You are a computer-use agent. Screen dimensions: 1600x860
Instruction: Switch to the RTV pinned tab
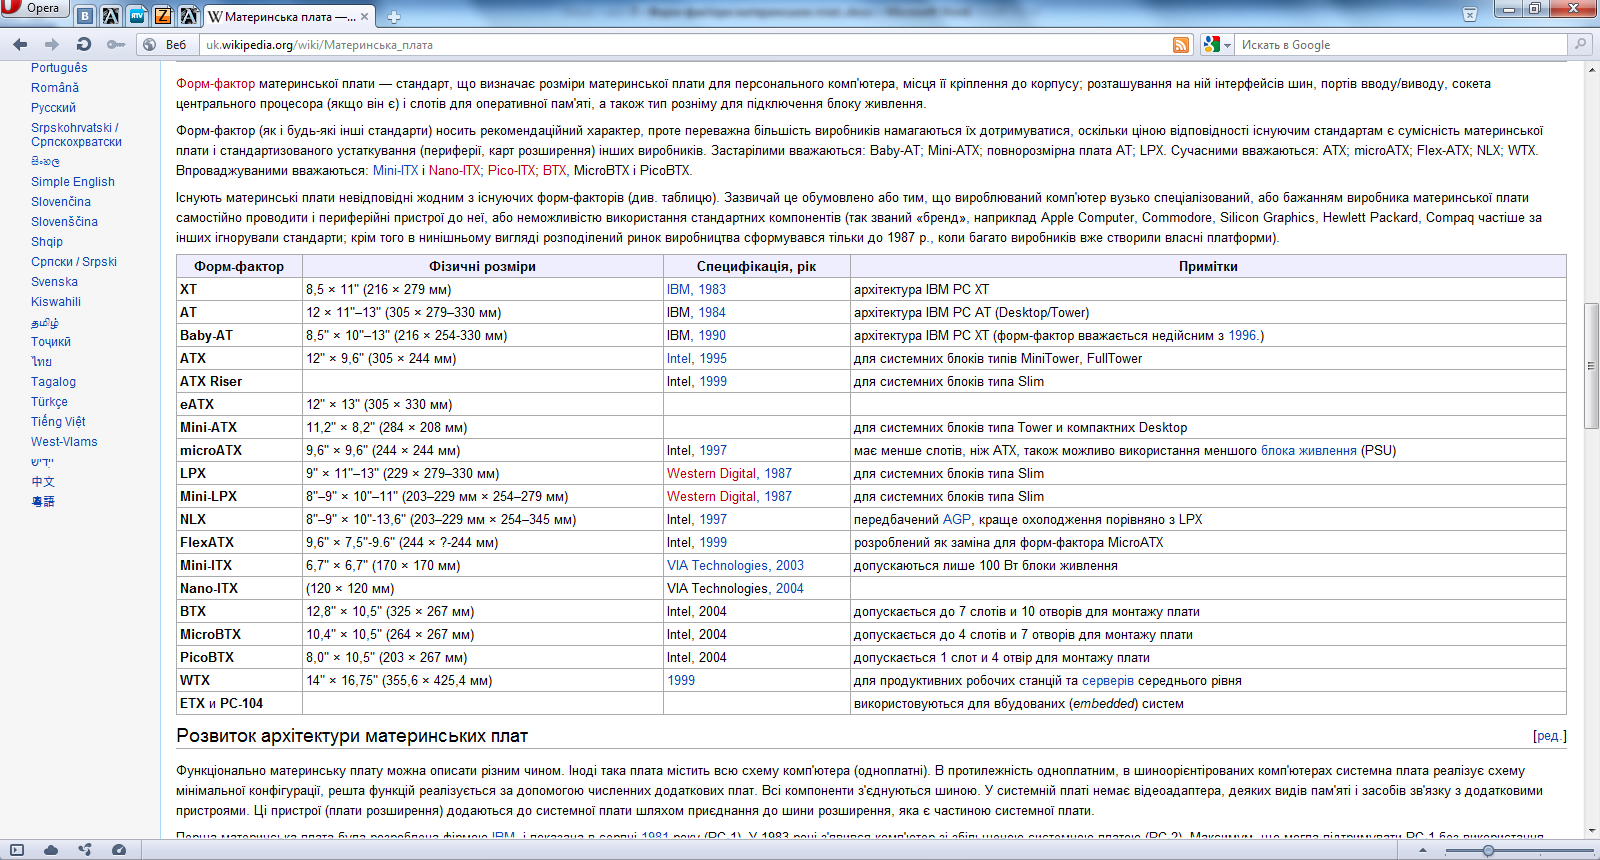coord(137,16)
